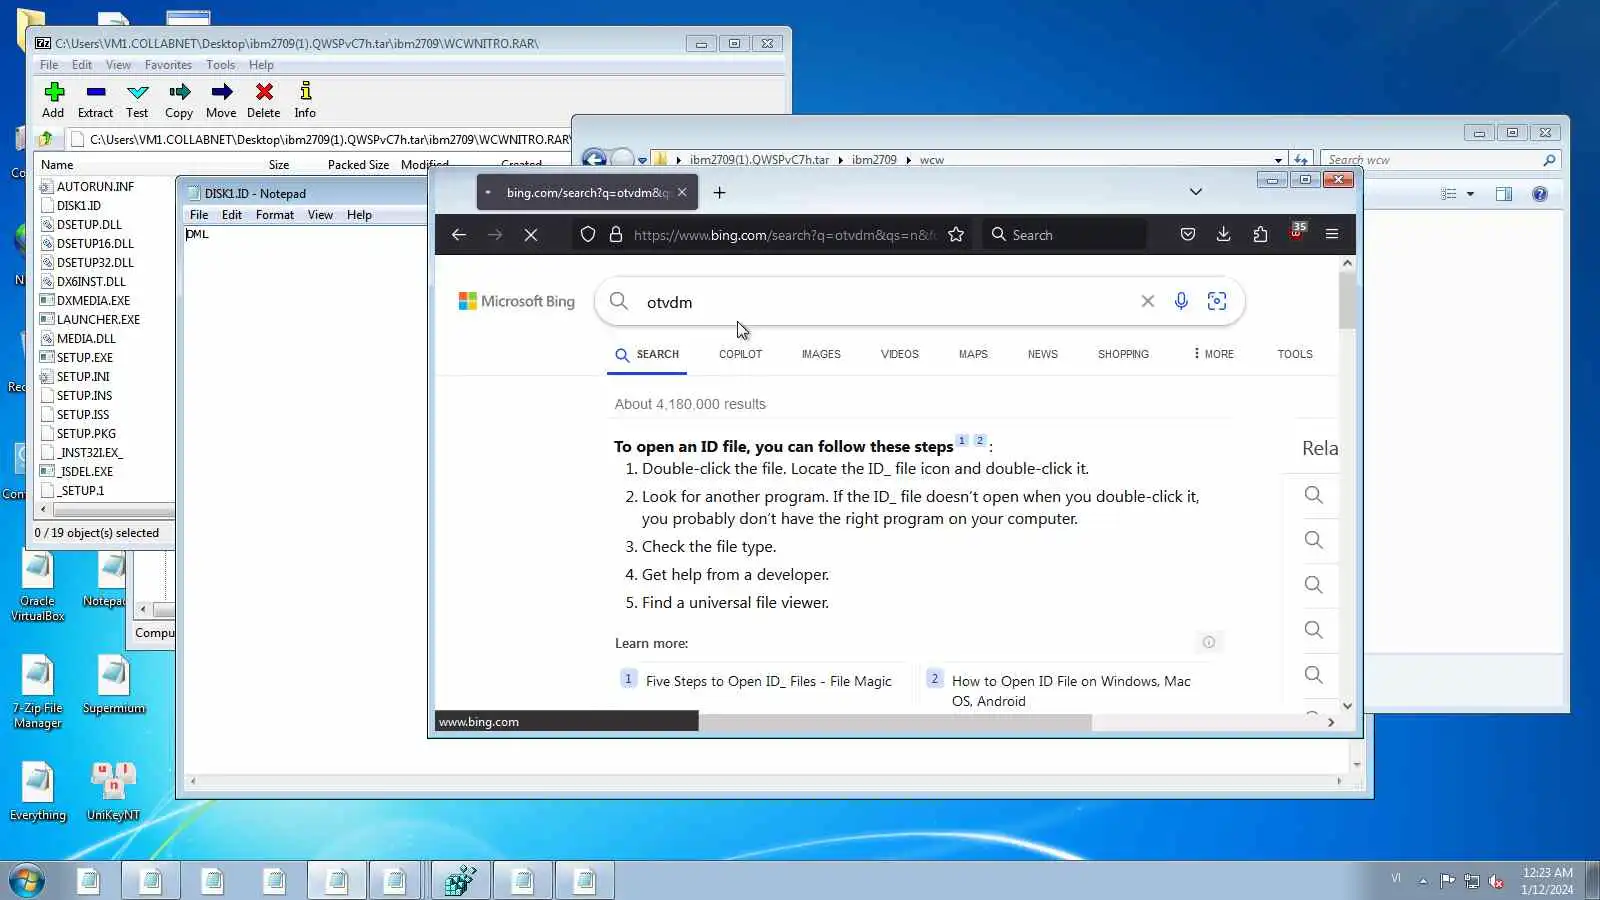Select LAUNCHER.EXE in the 7-Zip list

pyautogui.click(x=98, y=319)
